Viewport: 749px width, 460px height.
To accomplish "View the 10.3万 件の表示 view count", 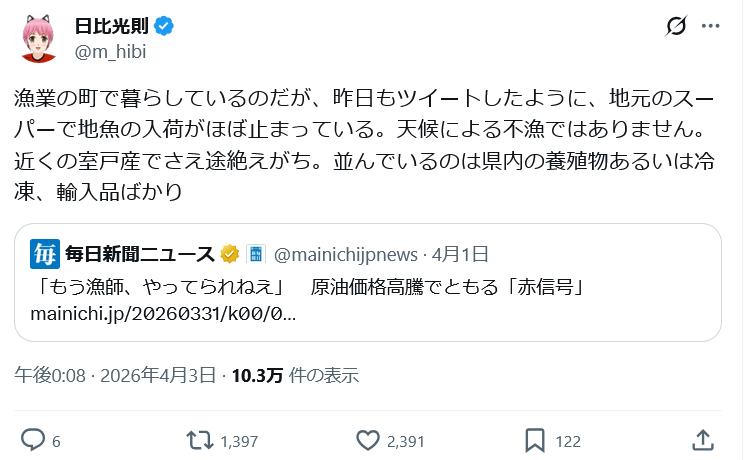I will tap(295, 376).
